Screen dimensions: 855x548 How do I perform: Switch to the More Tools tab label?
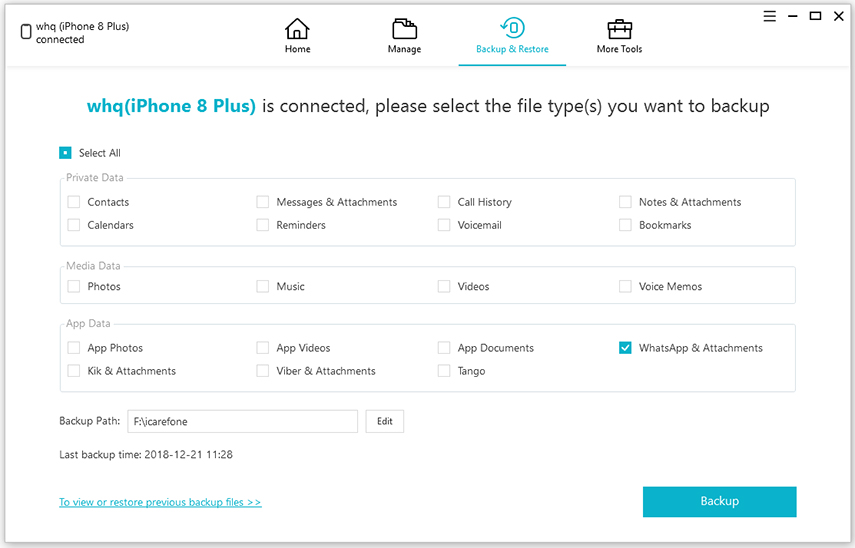619,49
